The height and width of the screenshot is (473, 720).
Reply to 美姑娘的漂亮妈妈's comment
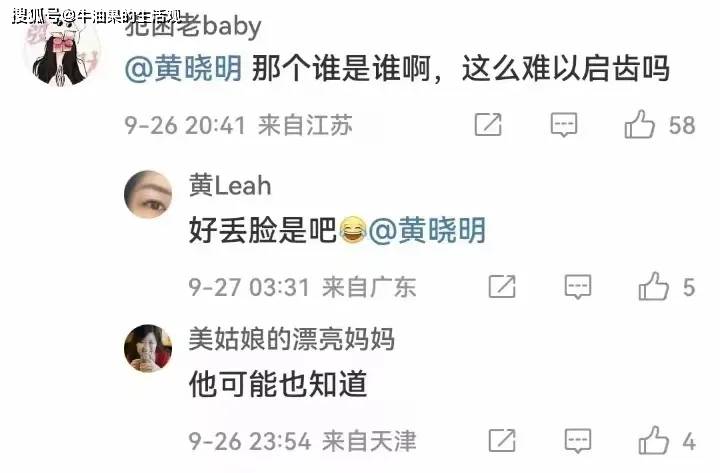[578, 441]
